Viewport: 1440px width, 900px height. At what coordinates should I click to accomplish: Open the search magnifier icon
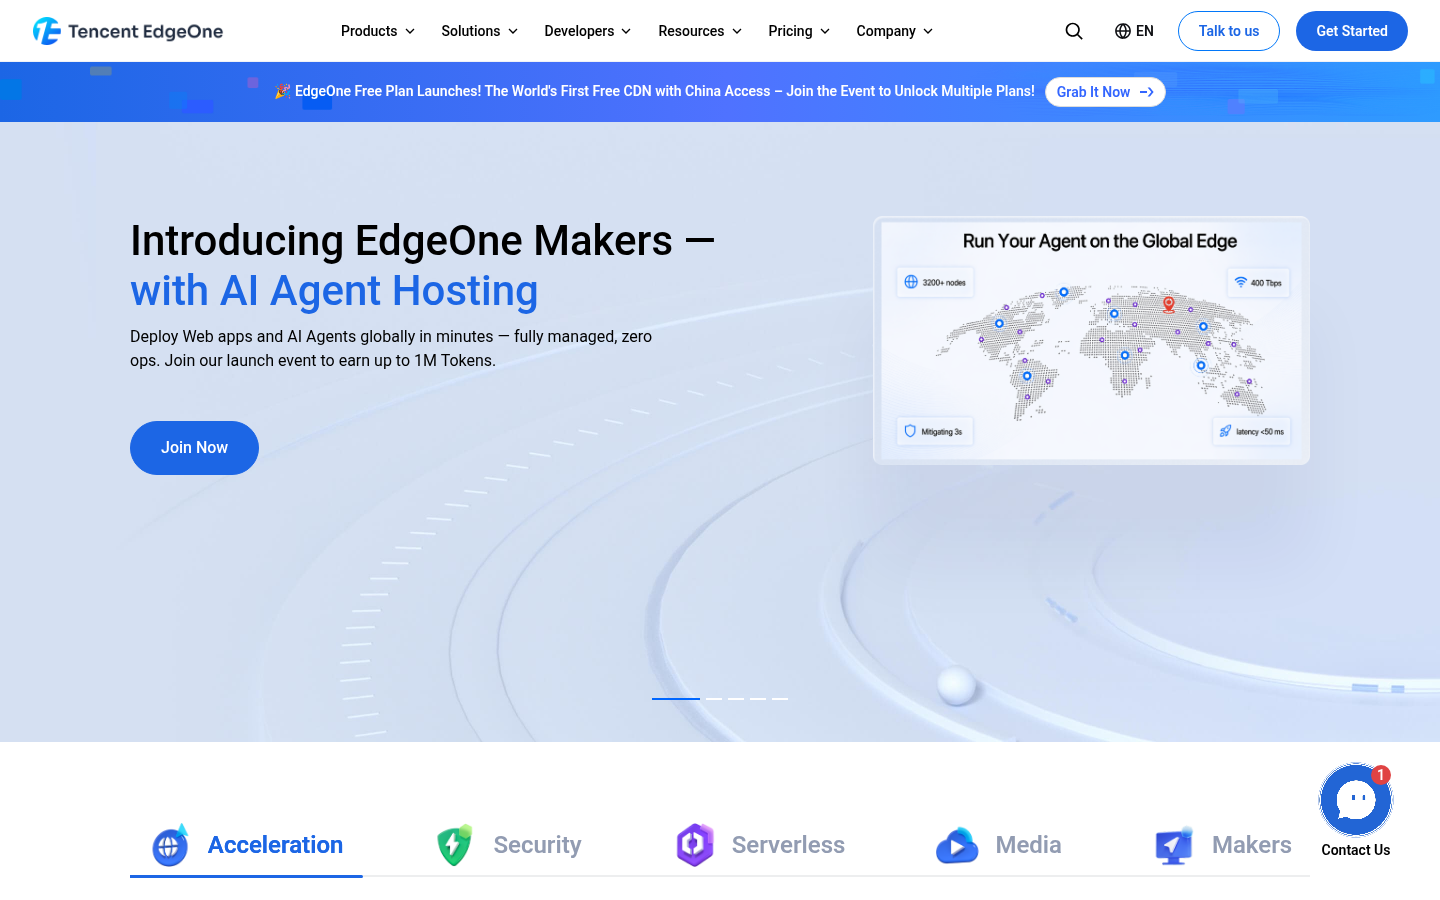pyautogui.click(x=1074, y=31)
